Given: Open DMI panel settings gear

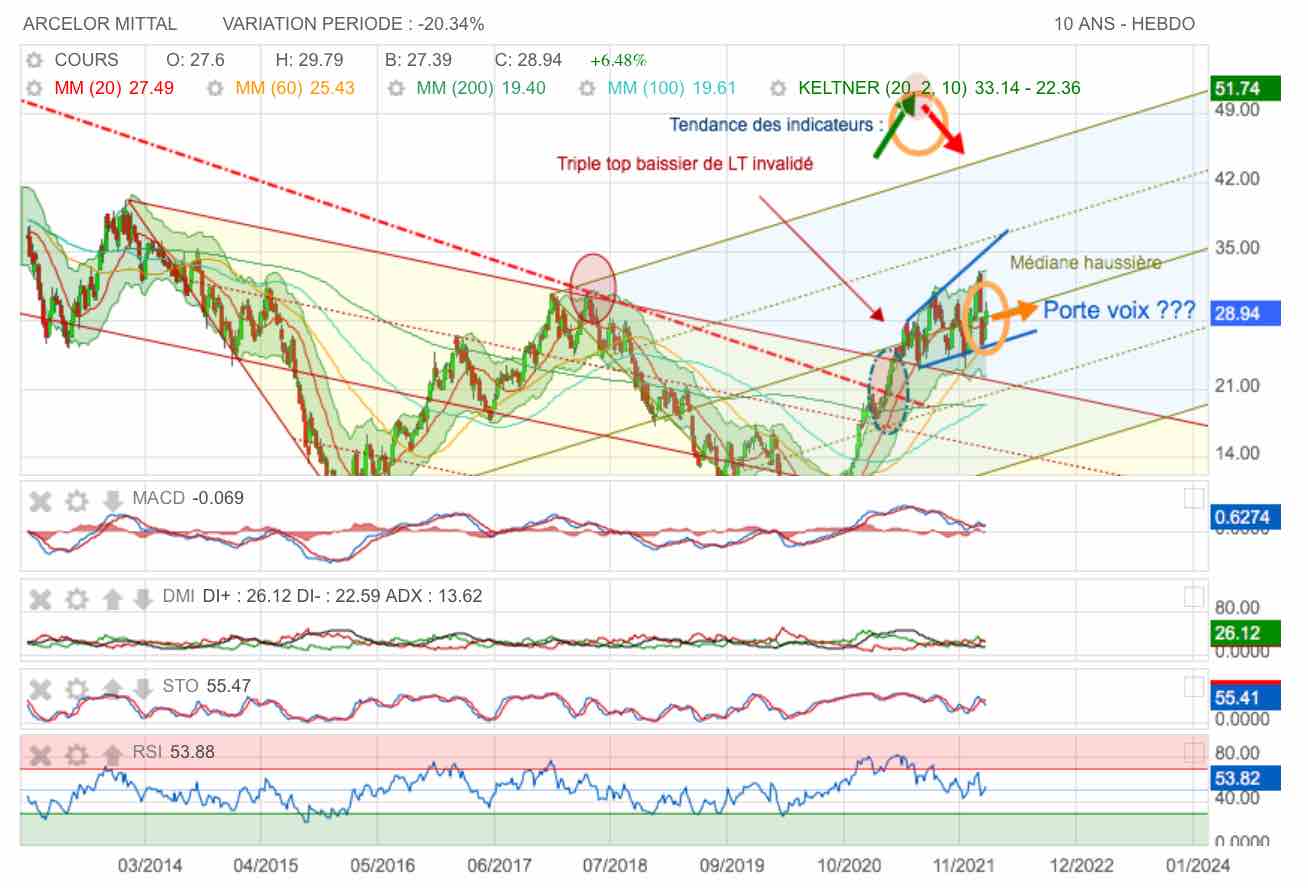Looking at the screenshot, I should (x=77, y=598).
